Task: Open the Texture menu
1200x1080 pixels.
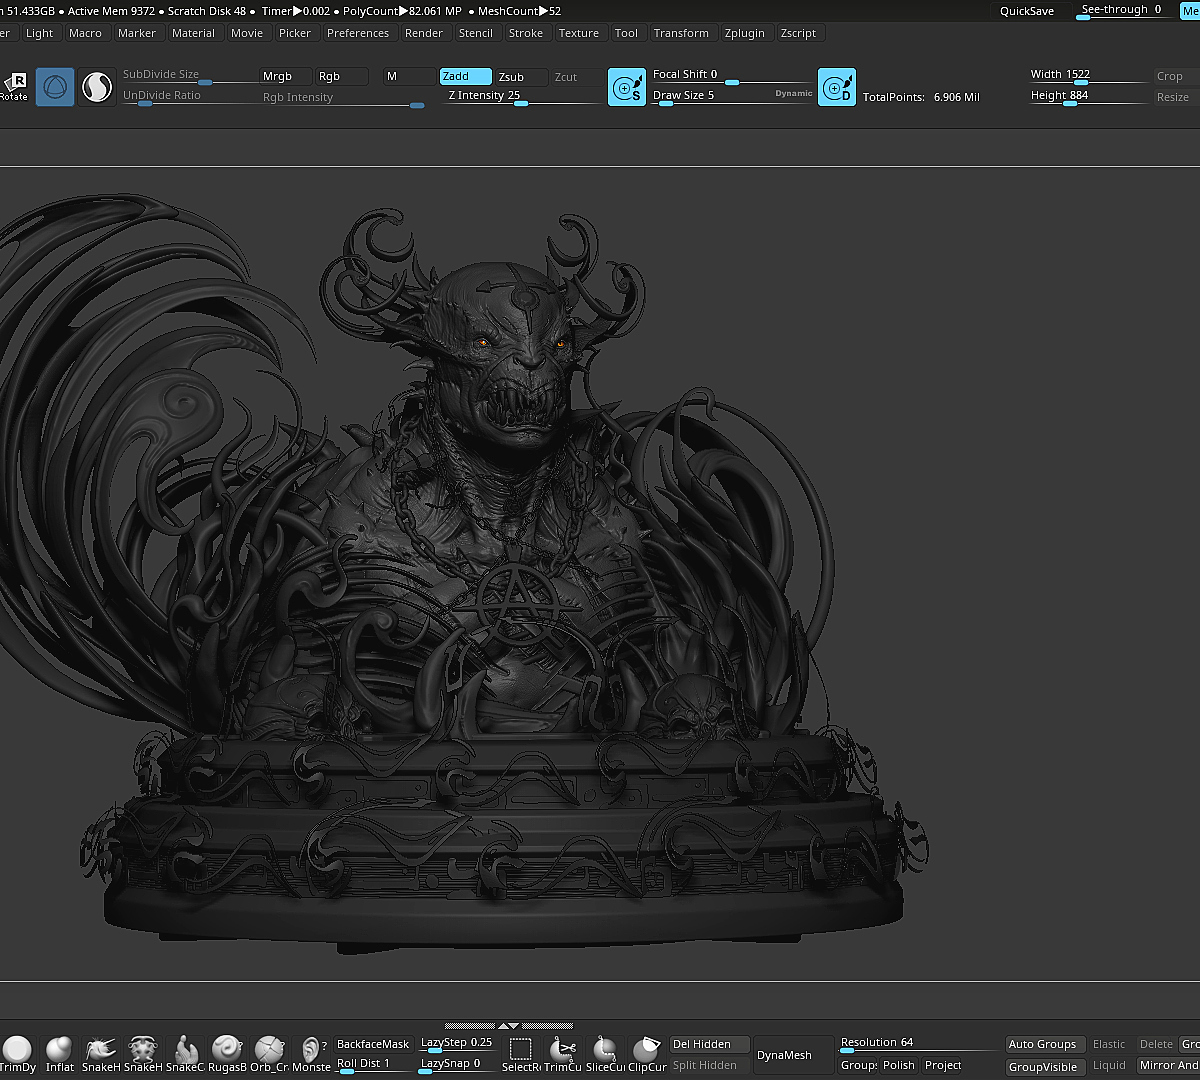Action: [579, 33]
